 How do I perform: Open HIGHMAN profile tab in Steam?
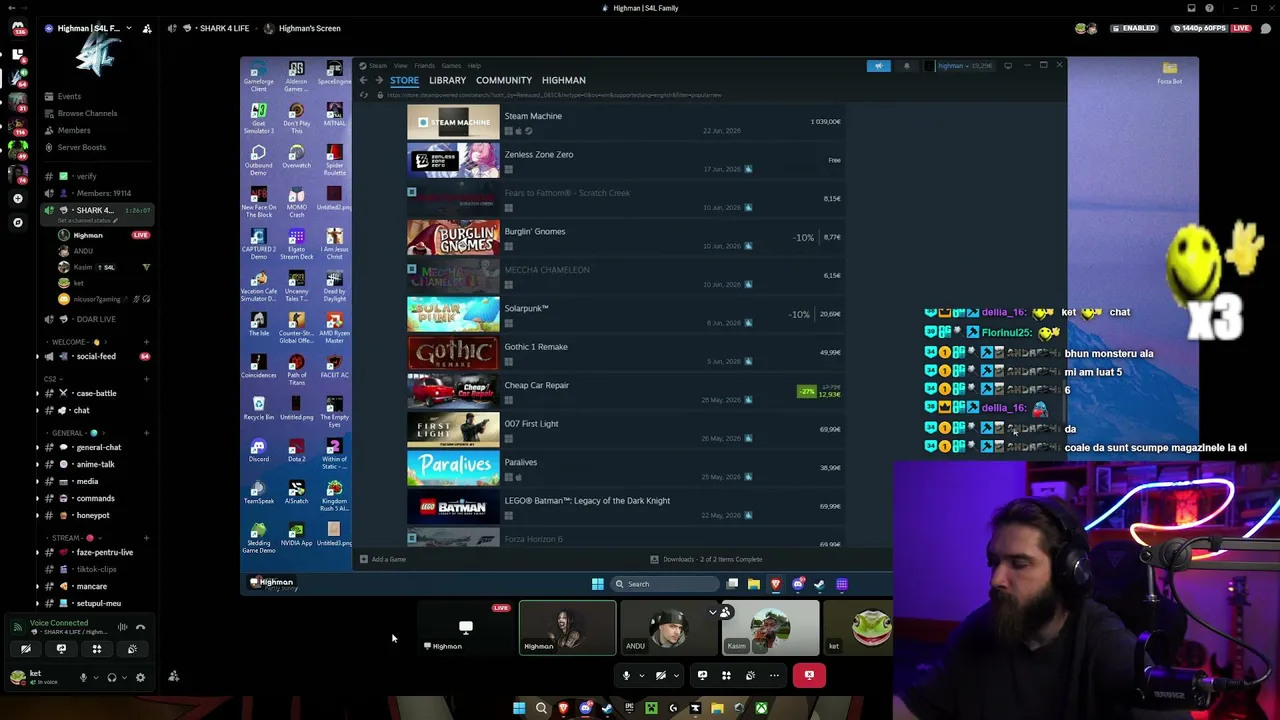pyautogui.click(x=564, y=80)
